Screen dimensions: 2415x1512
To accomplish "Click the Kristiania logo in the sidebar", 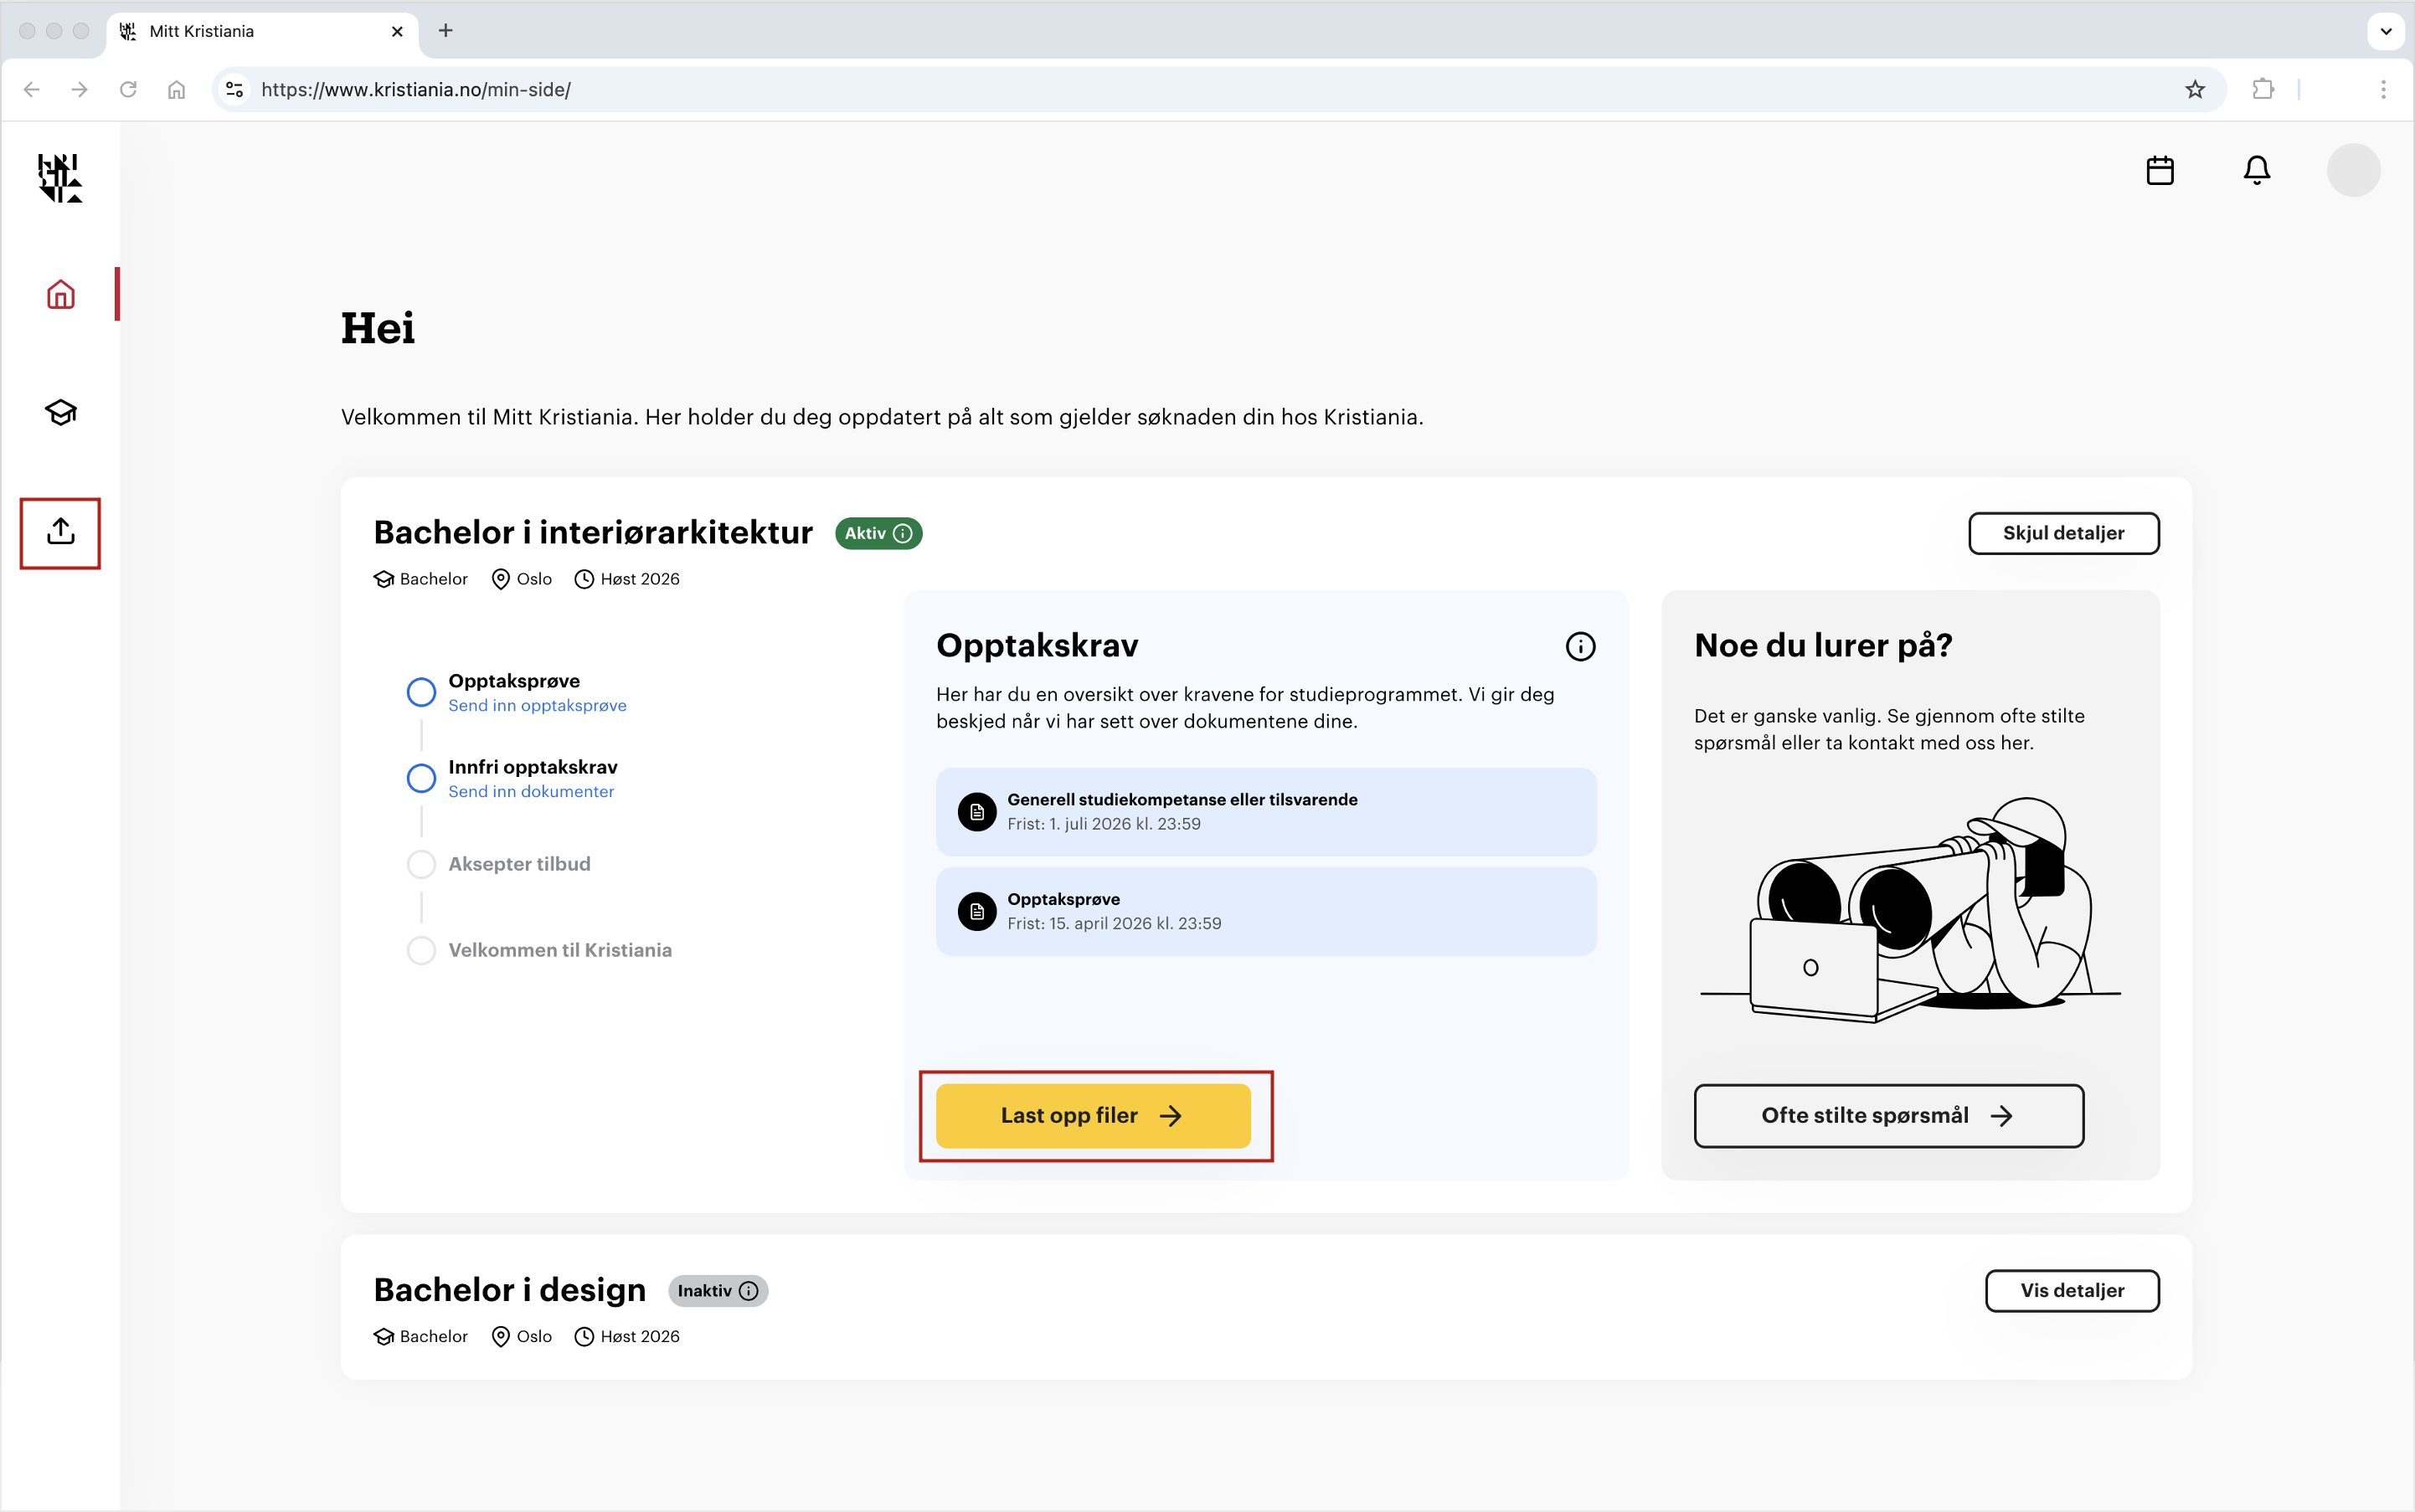I will coord(60,178).
